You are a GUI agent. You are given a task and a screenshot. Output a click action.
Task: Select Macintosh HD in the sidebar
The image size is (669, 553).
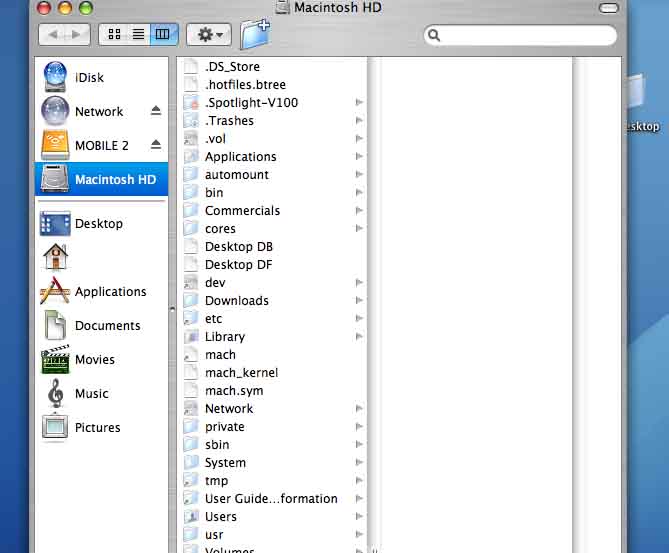click(x=102, y=179)
